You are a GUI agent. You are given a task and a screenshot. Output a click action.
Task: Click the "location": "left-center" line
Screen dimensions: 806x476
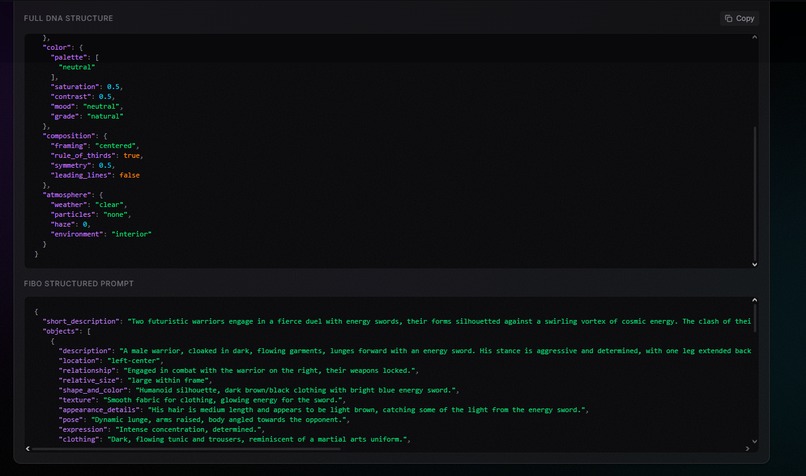coord(111,360)
